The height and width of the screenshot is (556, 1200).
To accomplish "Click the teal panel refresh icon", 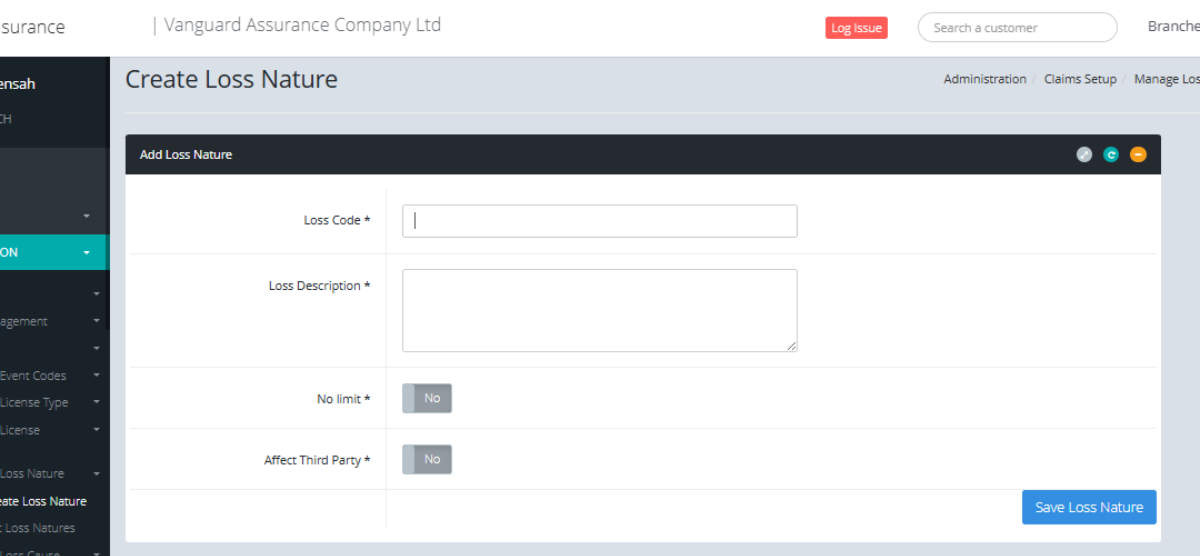I will coord(1111,154).
